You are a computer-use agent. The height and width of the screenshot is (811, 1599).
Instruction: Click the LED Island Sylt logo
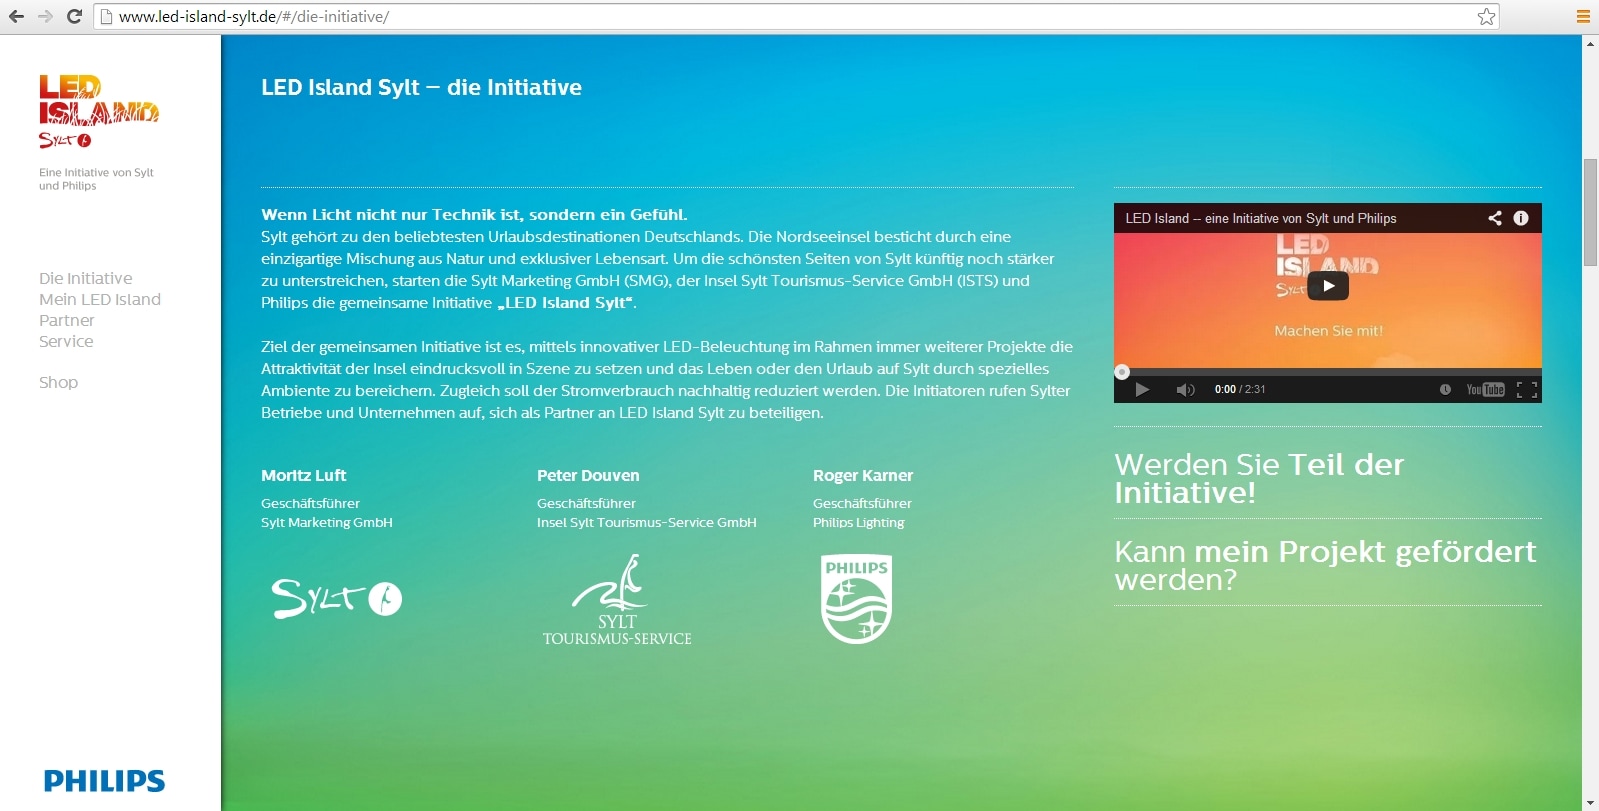click(x=99, y=111)
